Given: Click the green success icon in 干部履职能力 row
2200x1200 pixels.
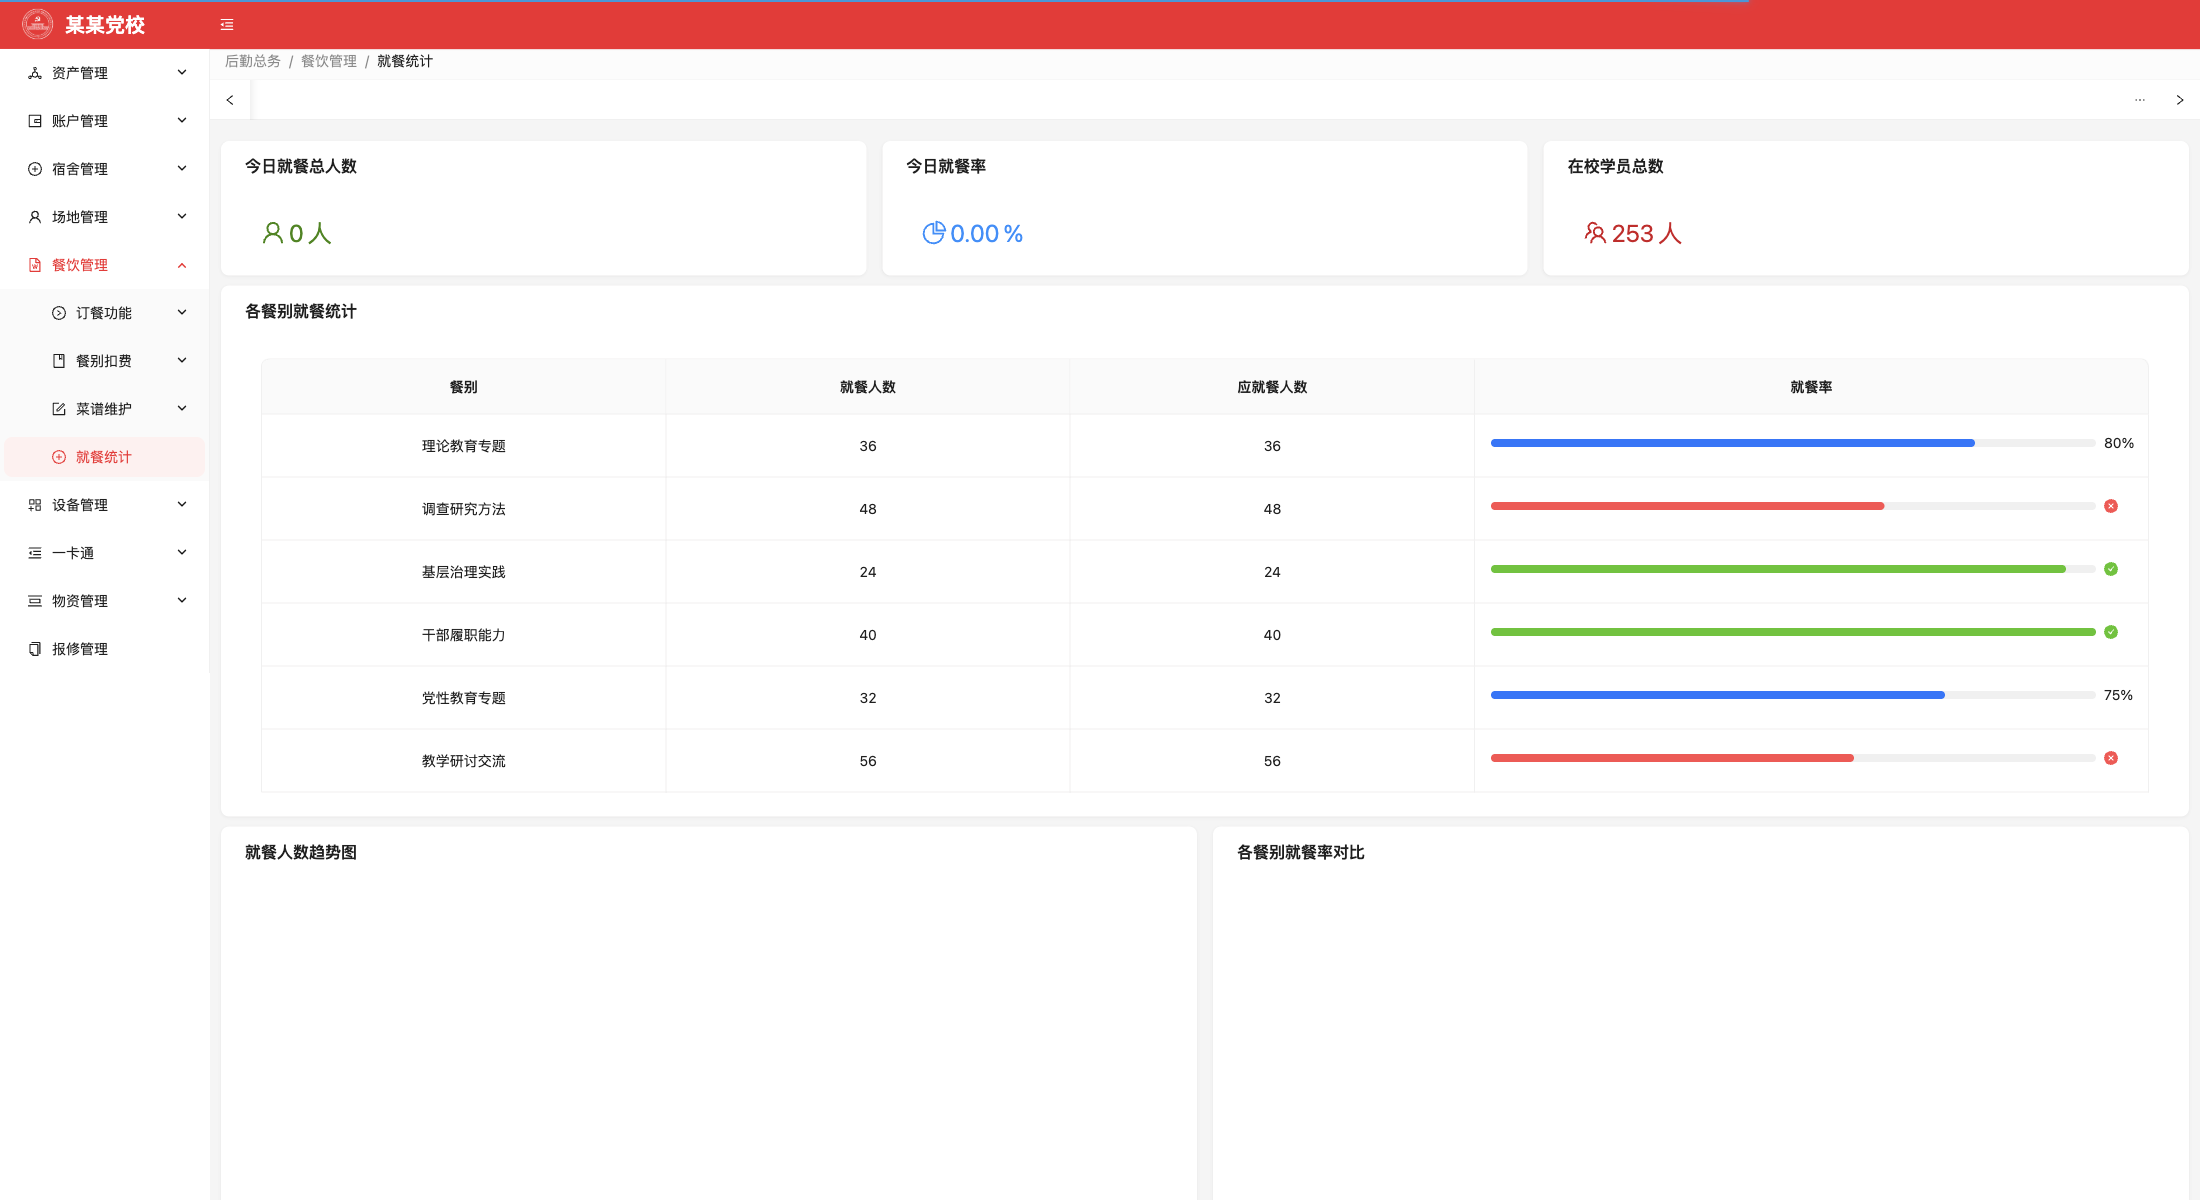Looking at the screenshot, I should 2111,632.
